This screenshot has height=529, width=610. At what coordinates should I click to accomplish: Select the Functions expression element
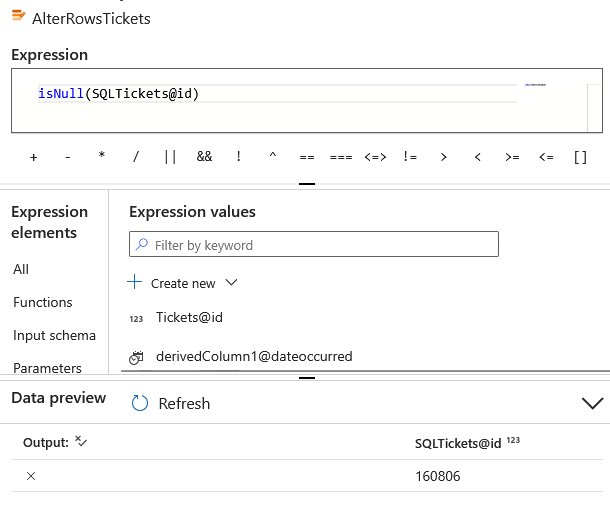[x=43, y=302]
